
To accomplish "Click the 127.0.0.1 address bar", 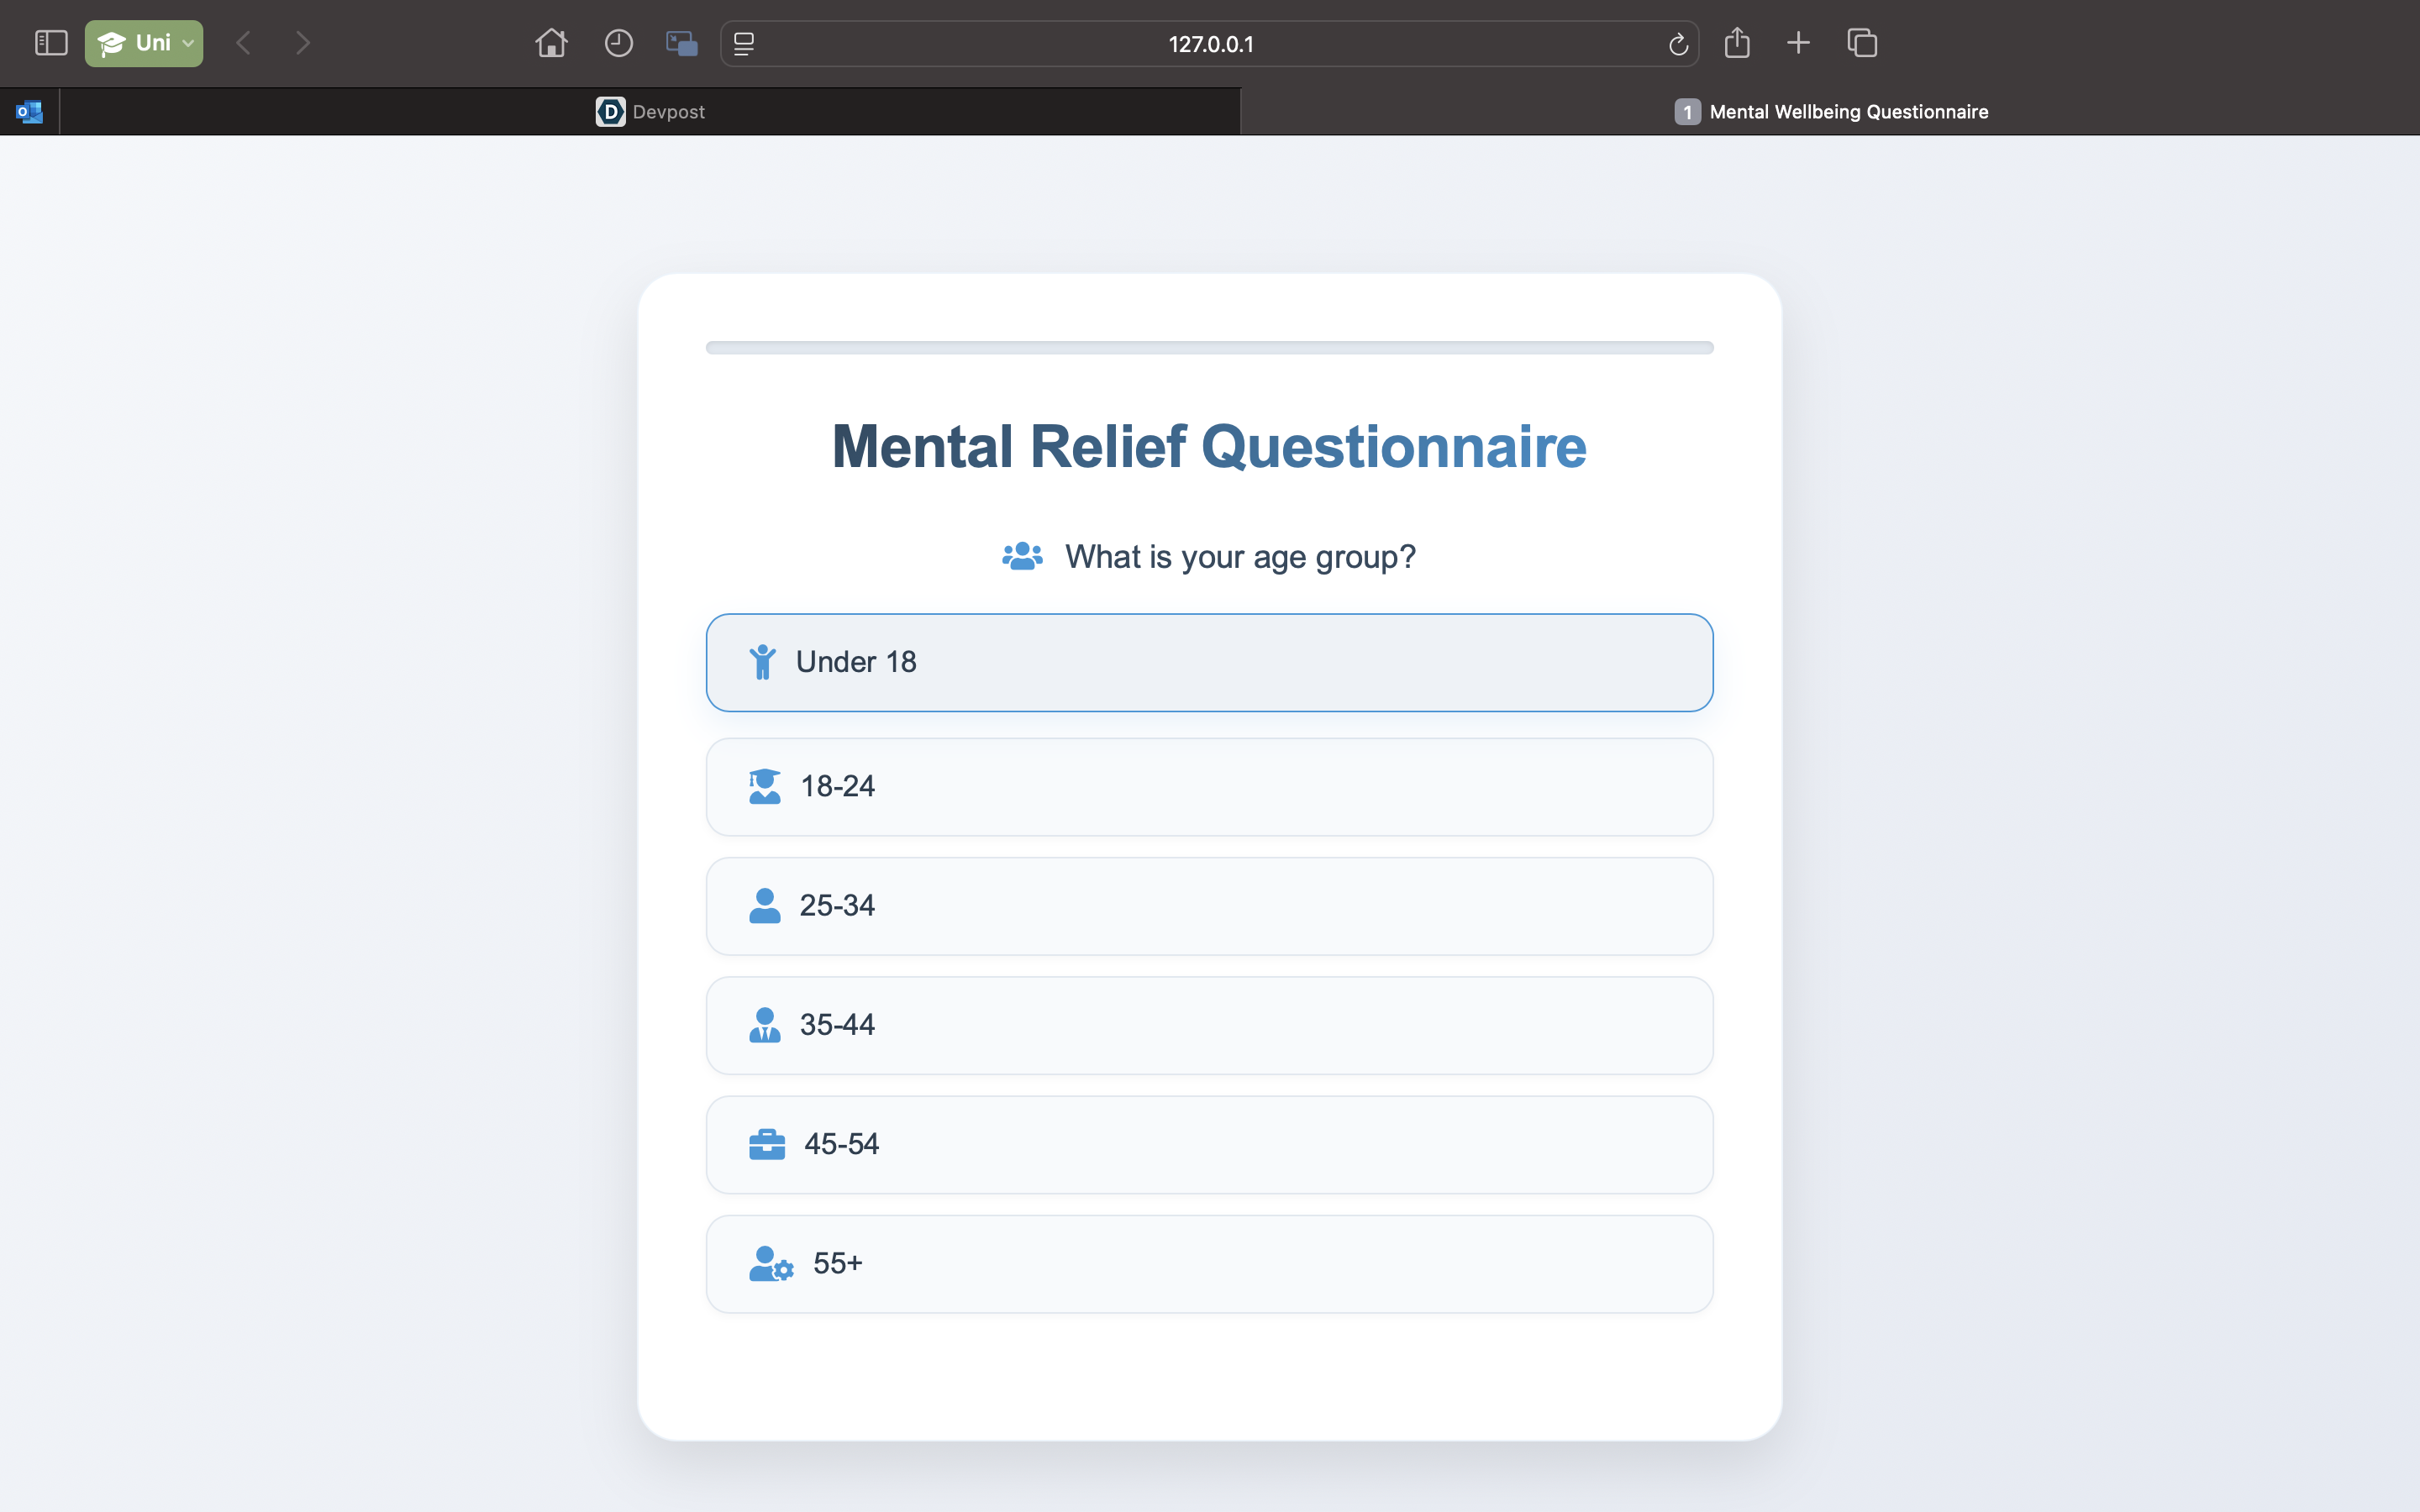I will point(1210,44).
